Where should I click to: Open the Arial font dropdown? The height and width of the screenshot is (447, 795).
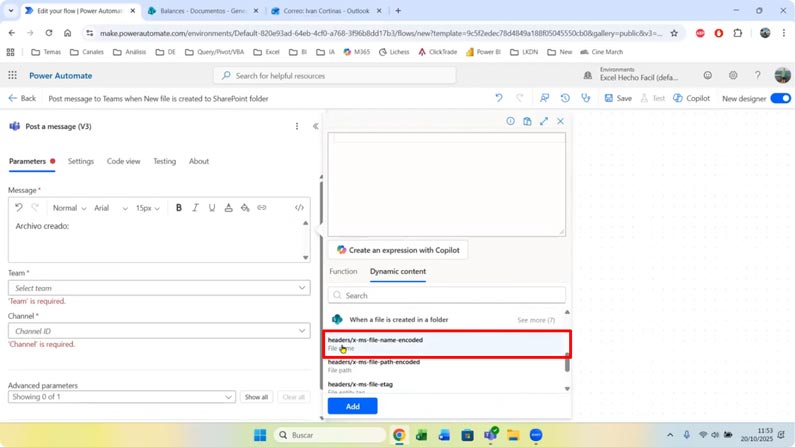pos(111,208)
